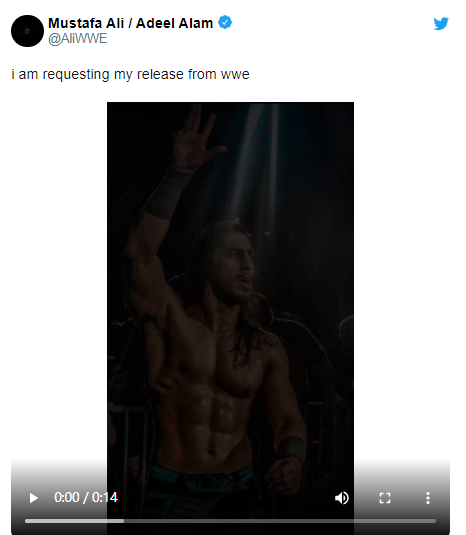
Task: Jump to the end of the video seek bar
Action: (435, 521)
